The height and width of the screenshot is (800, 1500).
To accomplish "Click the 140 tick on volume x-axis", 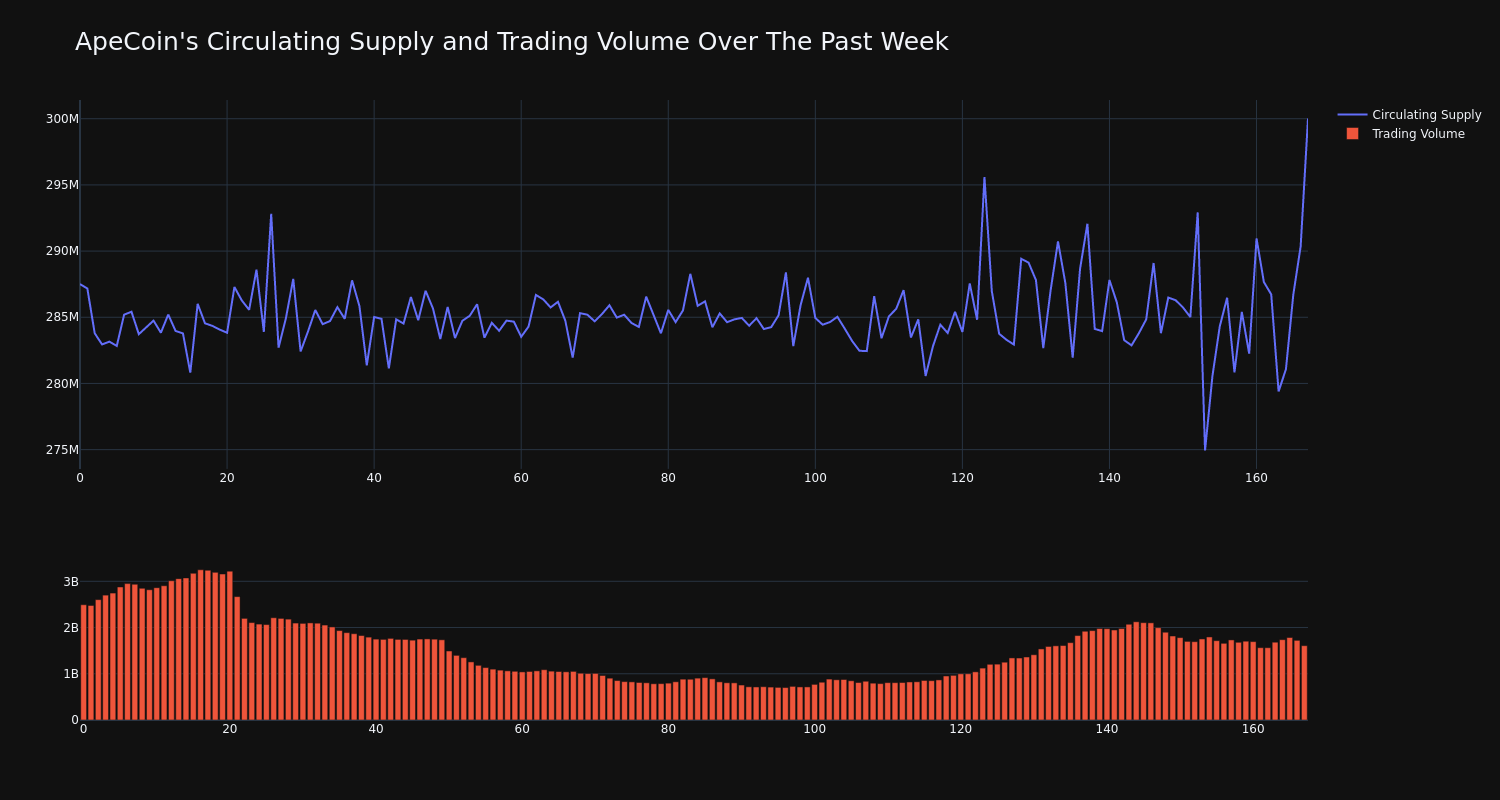I will click(x=1107, y=729).
